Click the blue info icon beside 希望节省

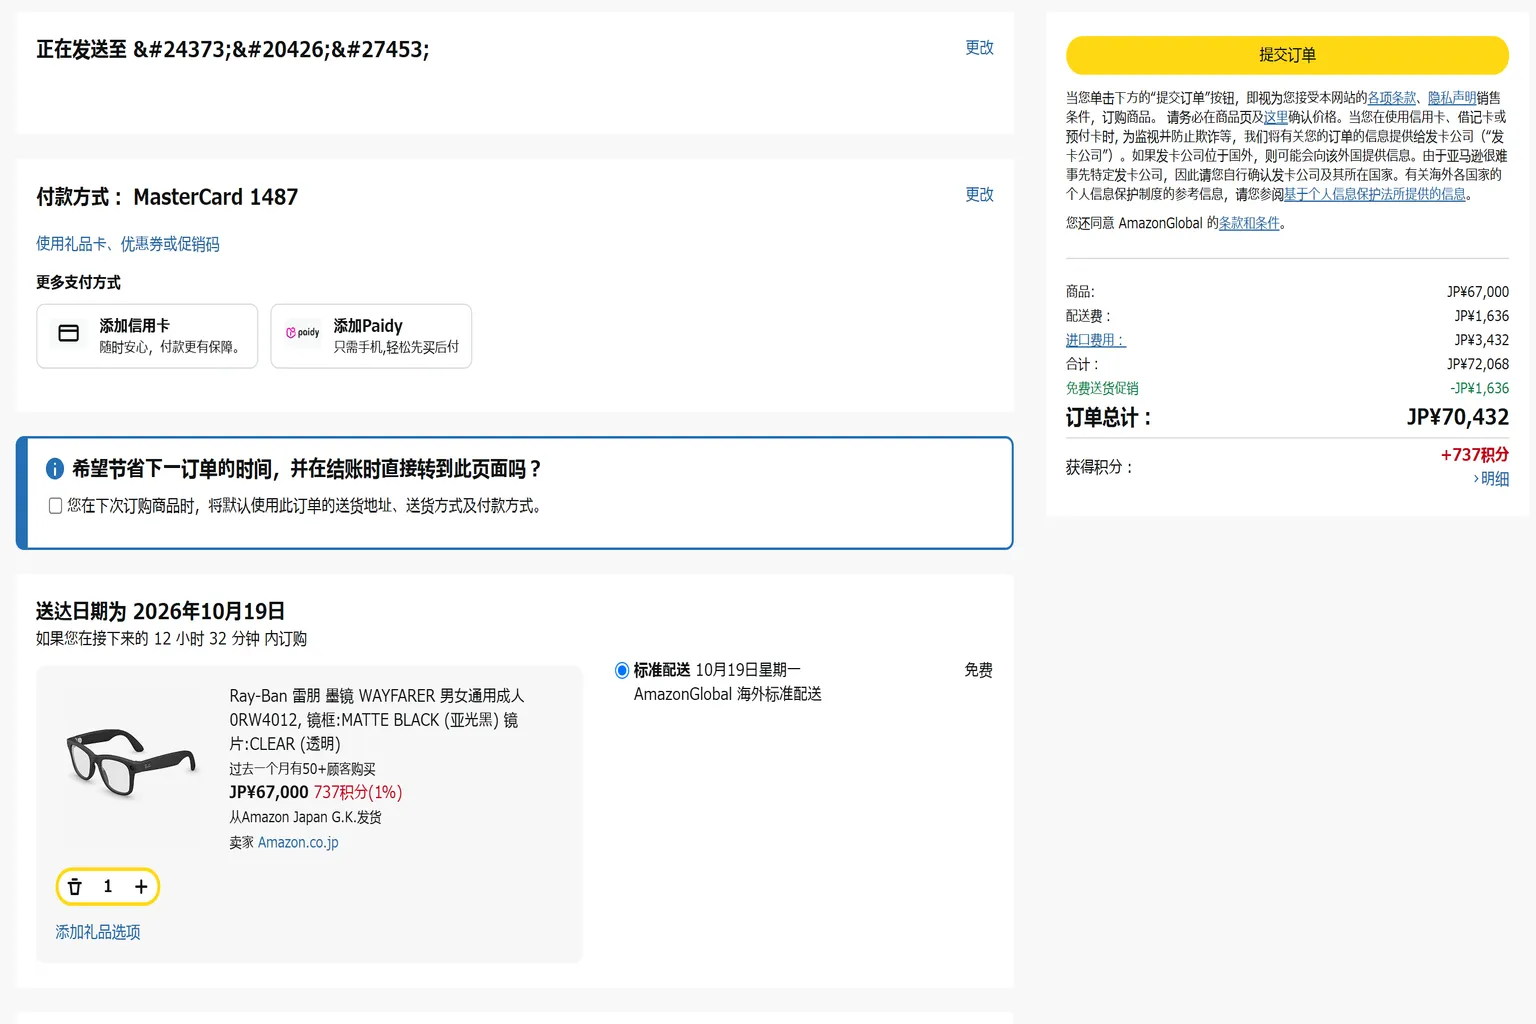point(55,469)
